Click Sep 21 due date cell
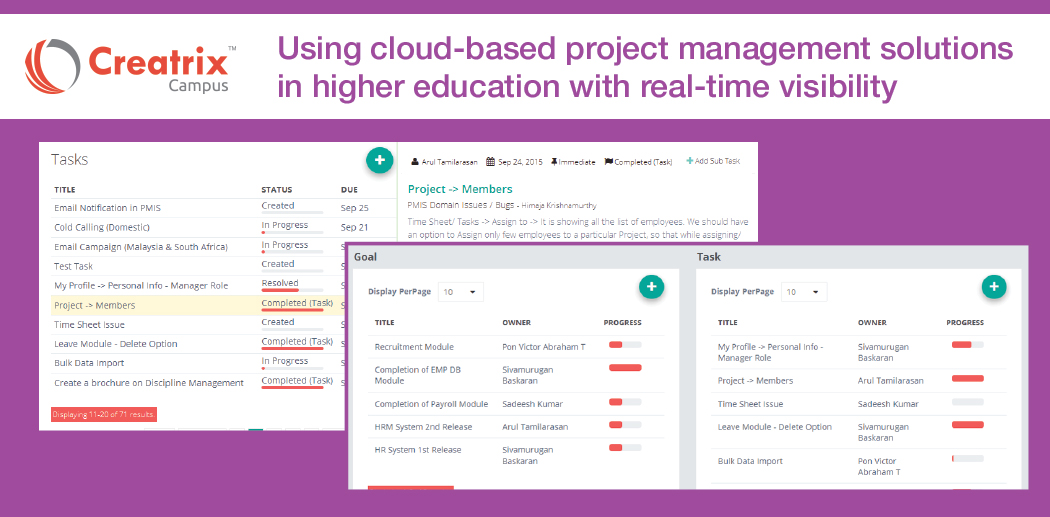Image resolution: width=1050 pixels, height=517 pixels. 354,227
